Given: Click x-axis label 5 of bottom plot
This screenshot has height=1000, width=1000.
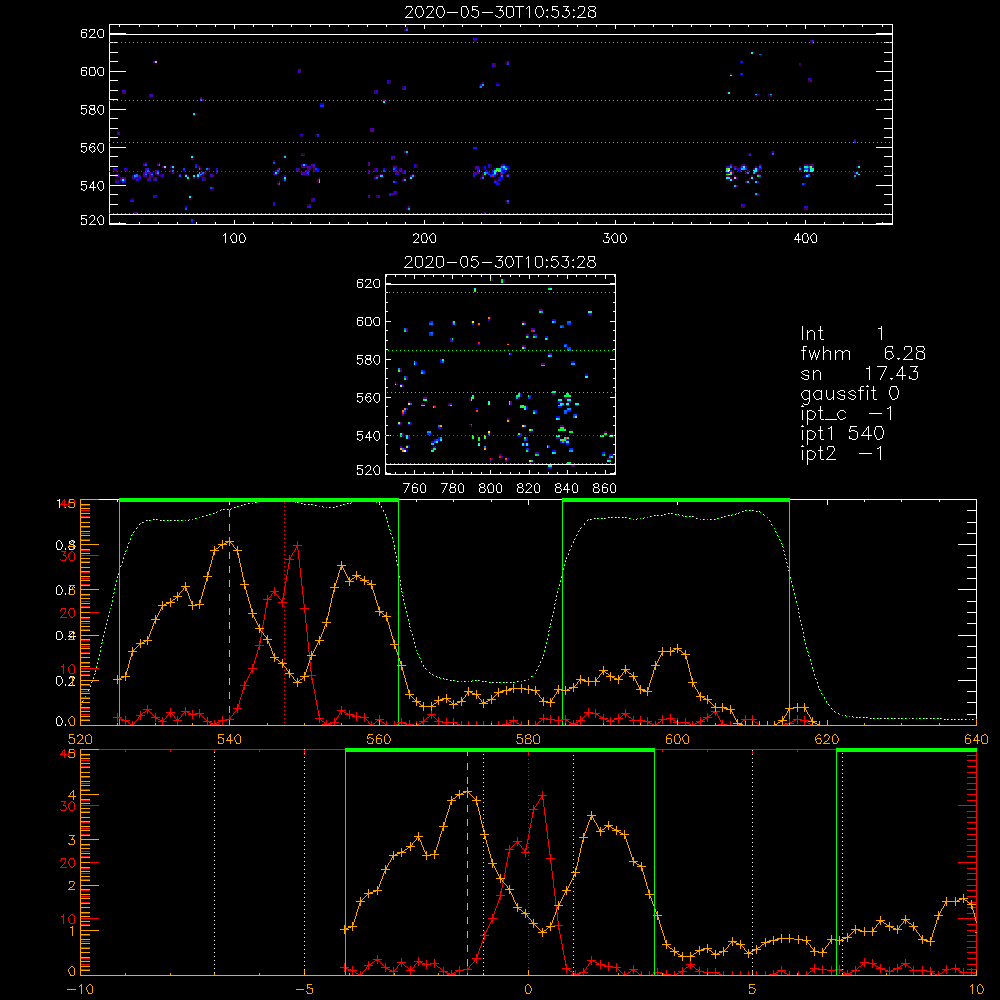Looking at the screenshot, I should pos(752,989).
